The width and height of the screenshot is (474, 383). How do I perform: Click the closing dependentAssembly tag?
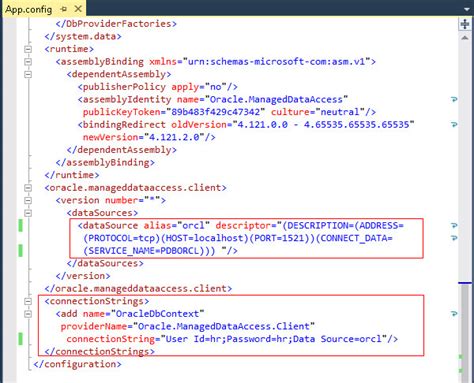pos(122,150)
